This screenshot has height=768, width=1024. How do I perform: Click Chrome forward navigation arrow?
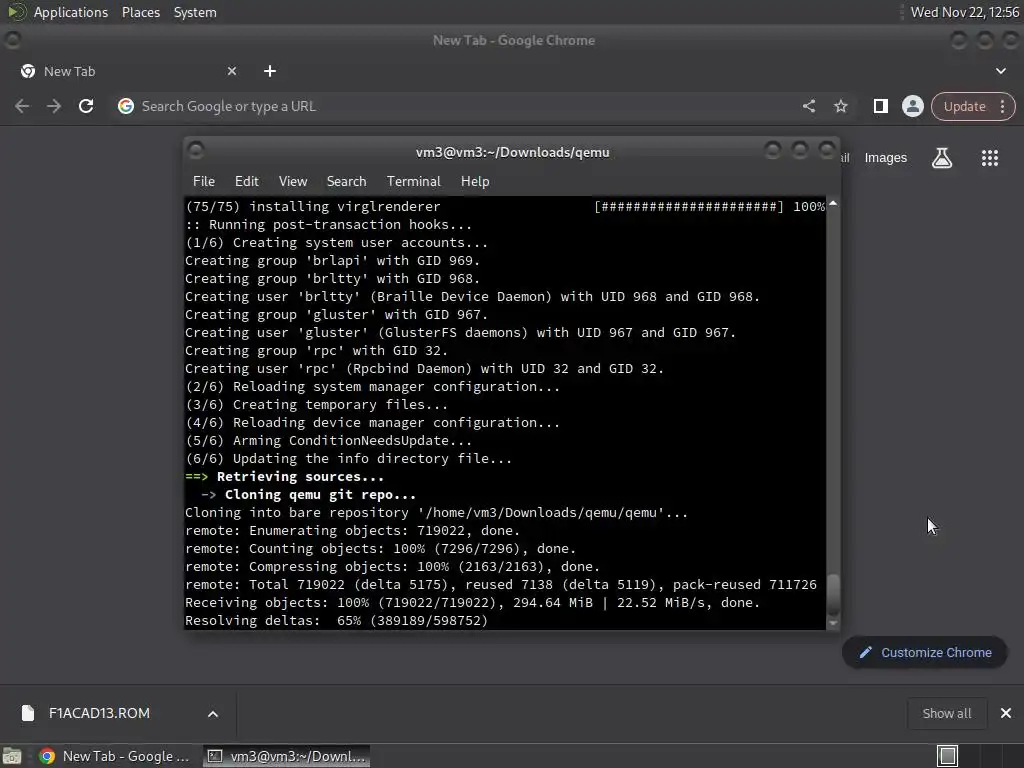[54, 106]
